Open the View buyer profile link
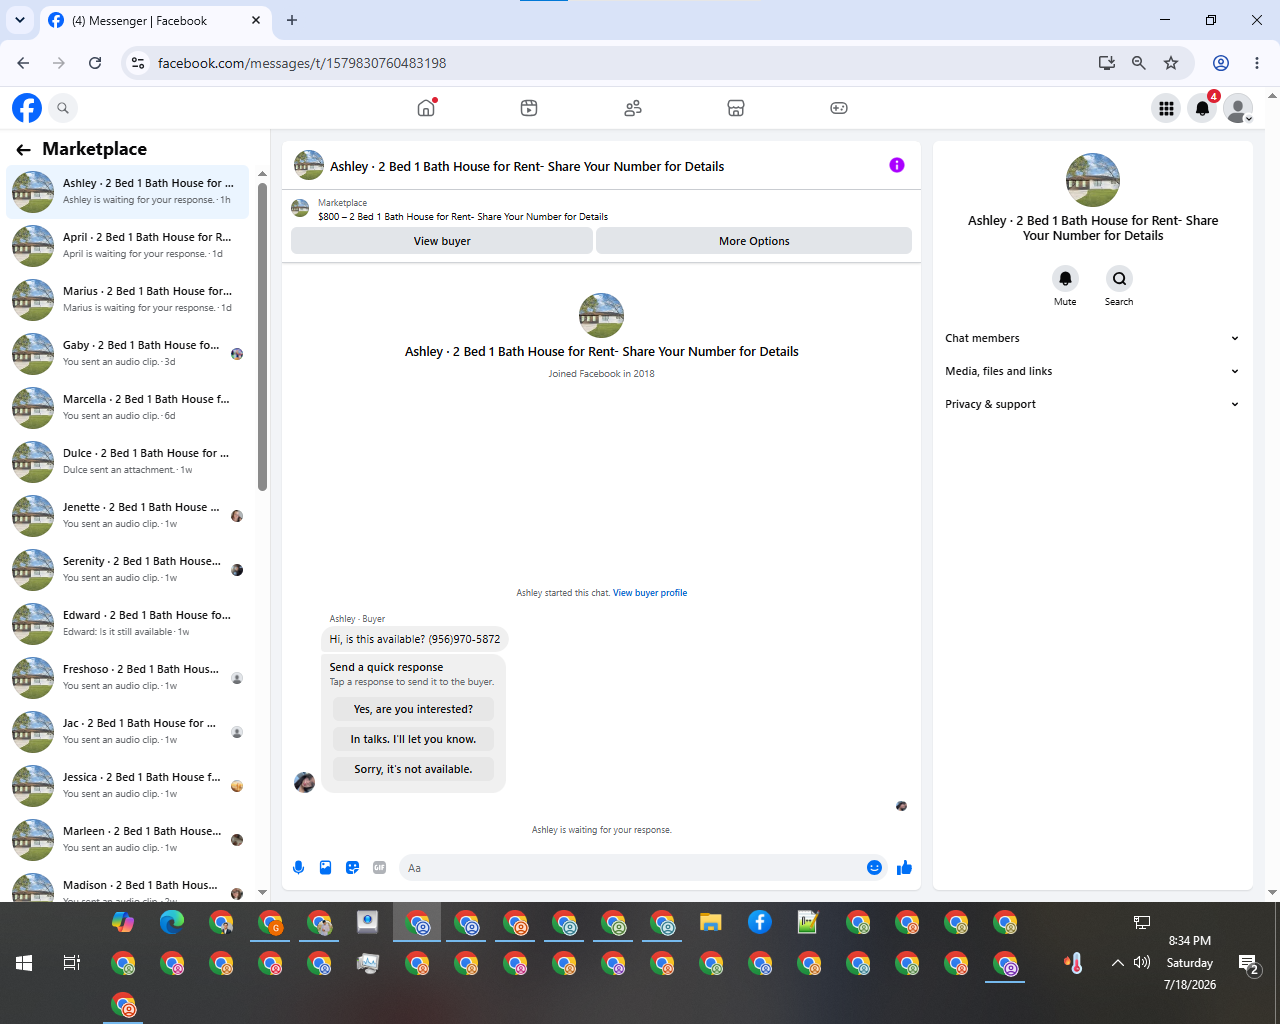Image resolution: width=1280 pixels, height=1024 pixels. pos(650,593)
